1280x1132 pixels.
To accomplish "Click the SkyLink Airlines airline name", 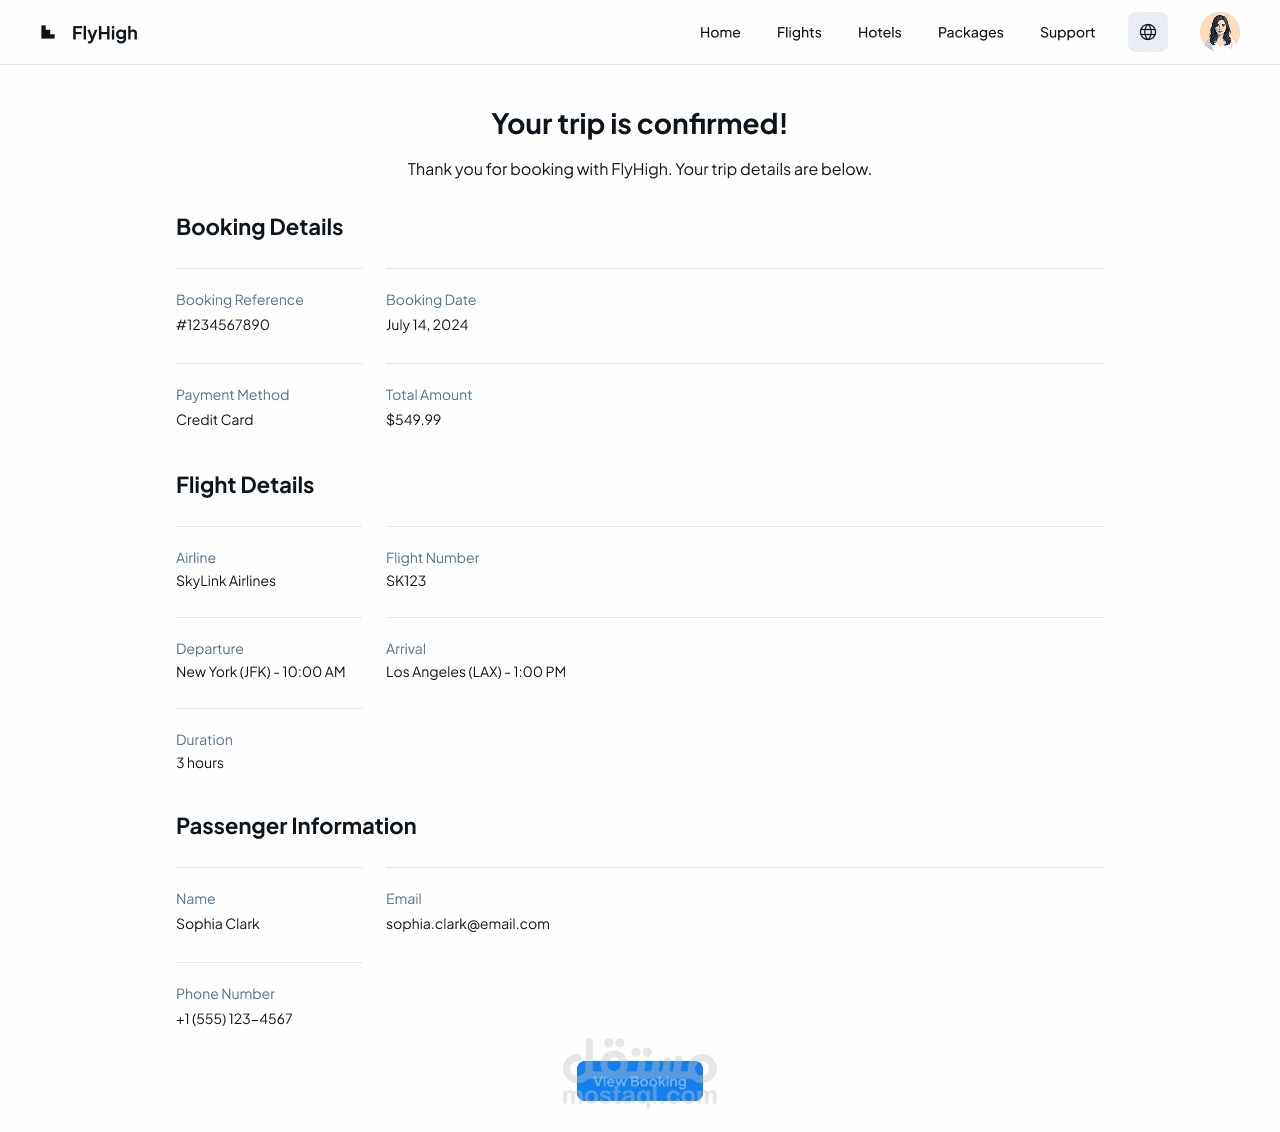I will click(x=226, y=581).
